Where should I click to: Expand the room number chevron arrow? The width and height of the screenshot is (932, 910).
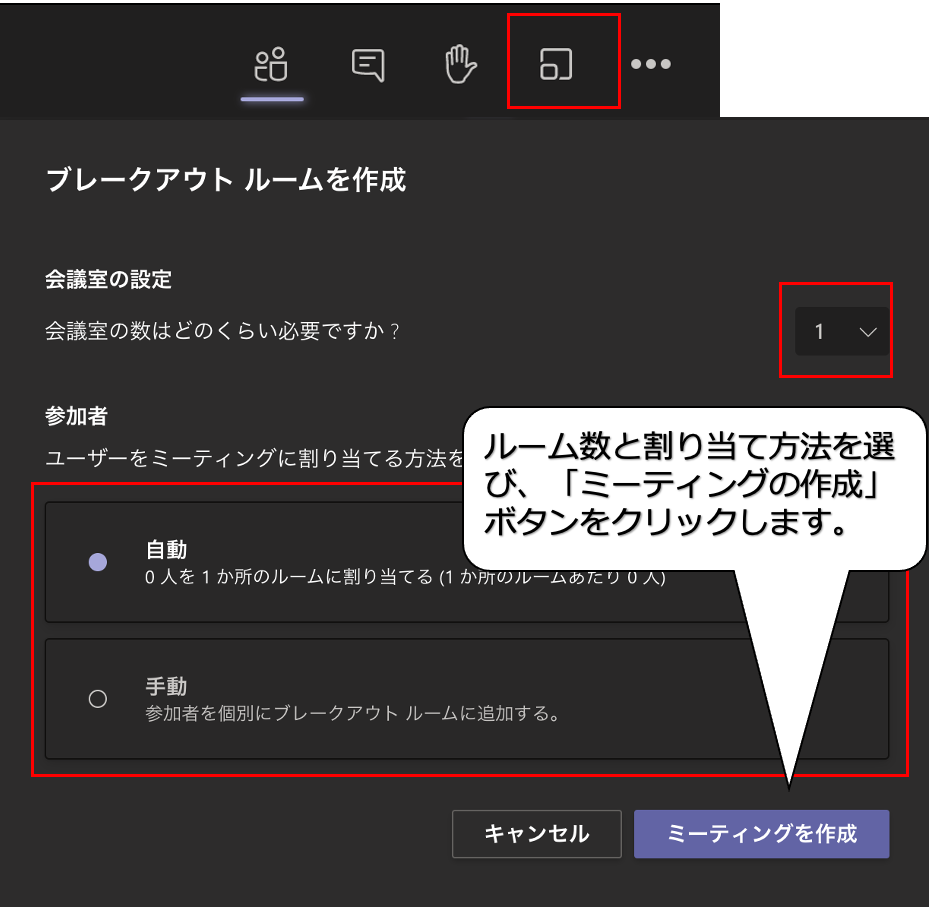coord(868,333)
